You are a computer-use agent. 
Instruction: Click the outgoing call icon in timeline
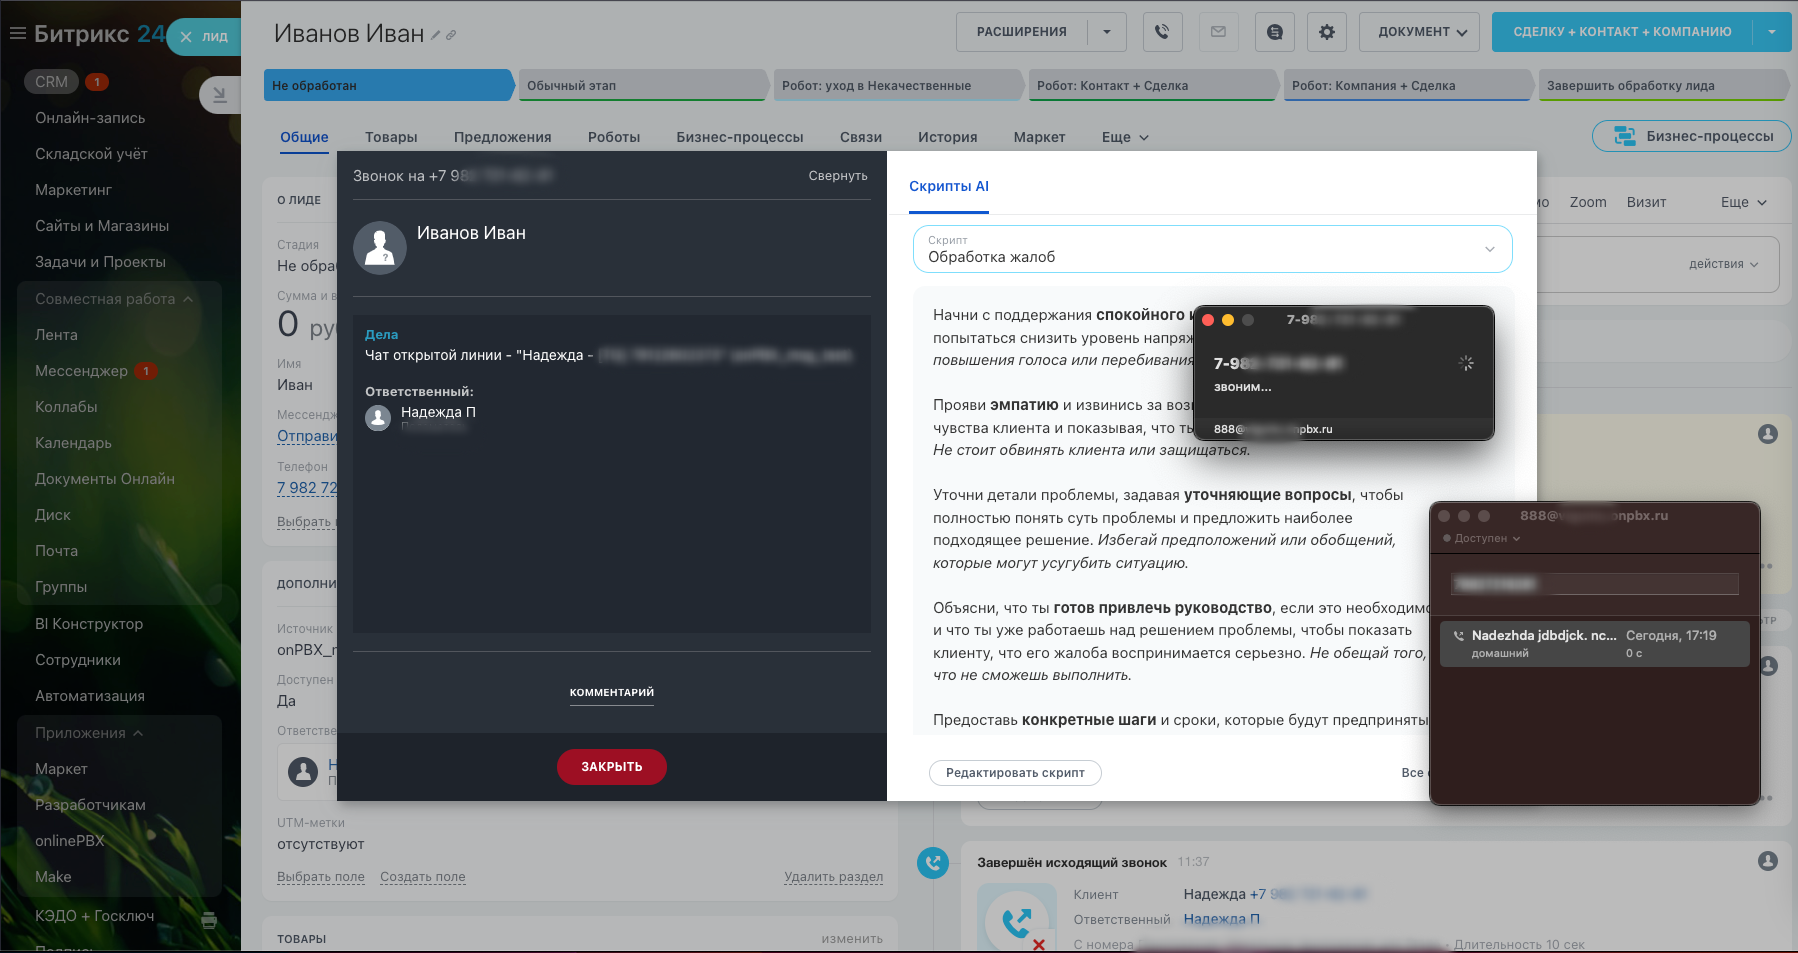933,862
